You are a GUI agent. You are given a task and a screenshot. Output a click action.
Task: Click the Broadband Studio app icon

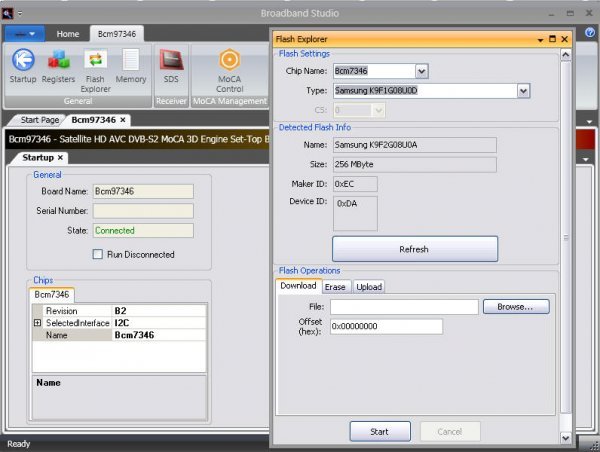point(7,14)
